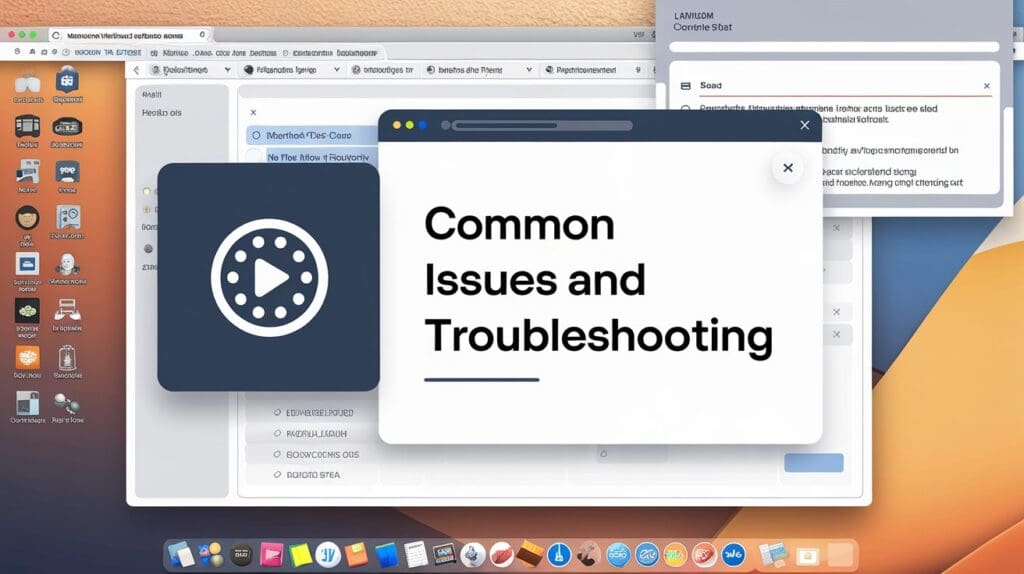Viewport: 1024px width, 574px height.
Task: Open the dark round icon in the dock
Action: point(242,555)
